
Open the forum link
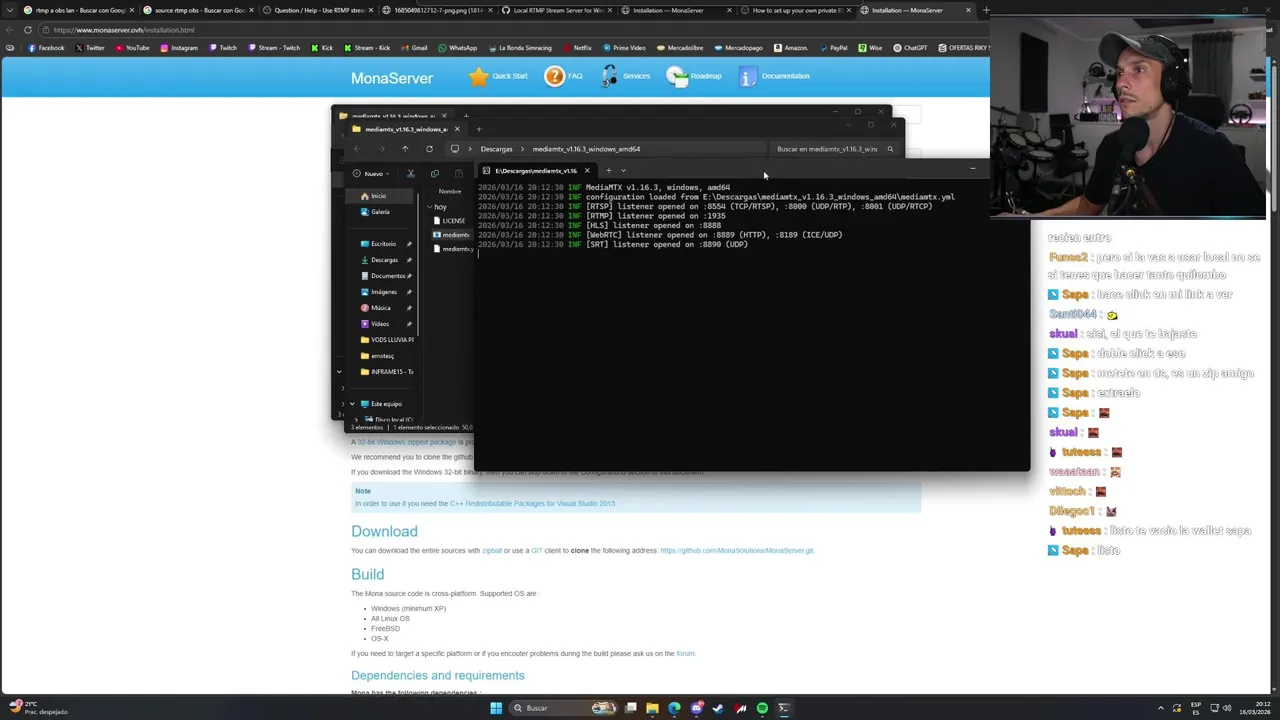[x=685, y=654]
